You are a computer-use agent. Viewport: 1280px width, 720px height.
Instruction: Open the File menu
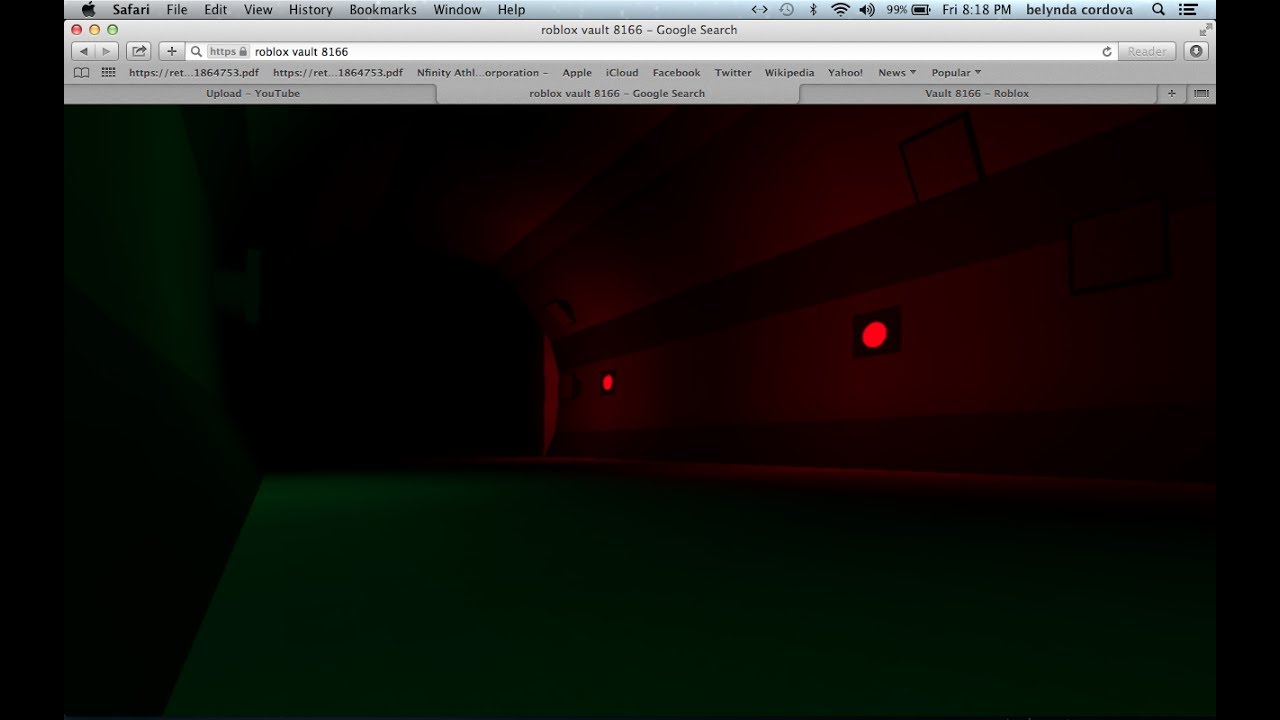click(177, 9)
